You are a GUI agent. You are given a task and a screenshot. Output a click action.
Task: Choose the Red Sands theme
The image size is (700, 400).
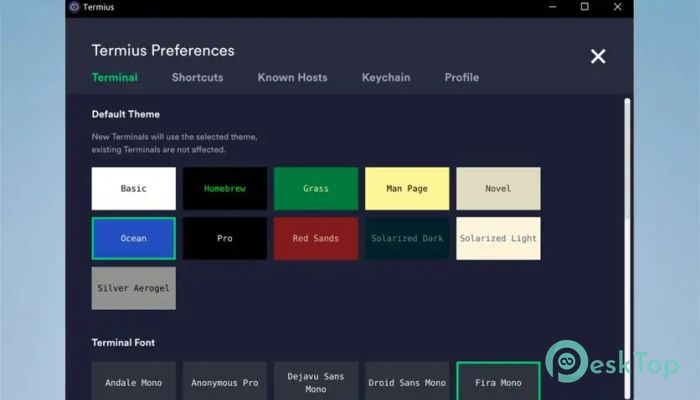tap(316, 238)
